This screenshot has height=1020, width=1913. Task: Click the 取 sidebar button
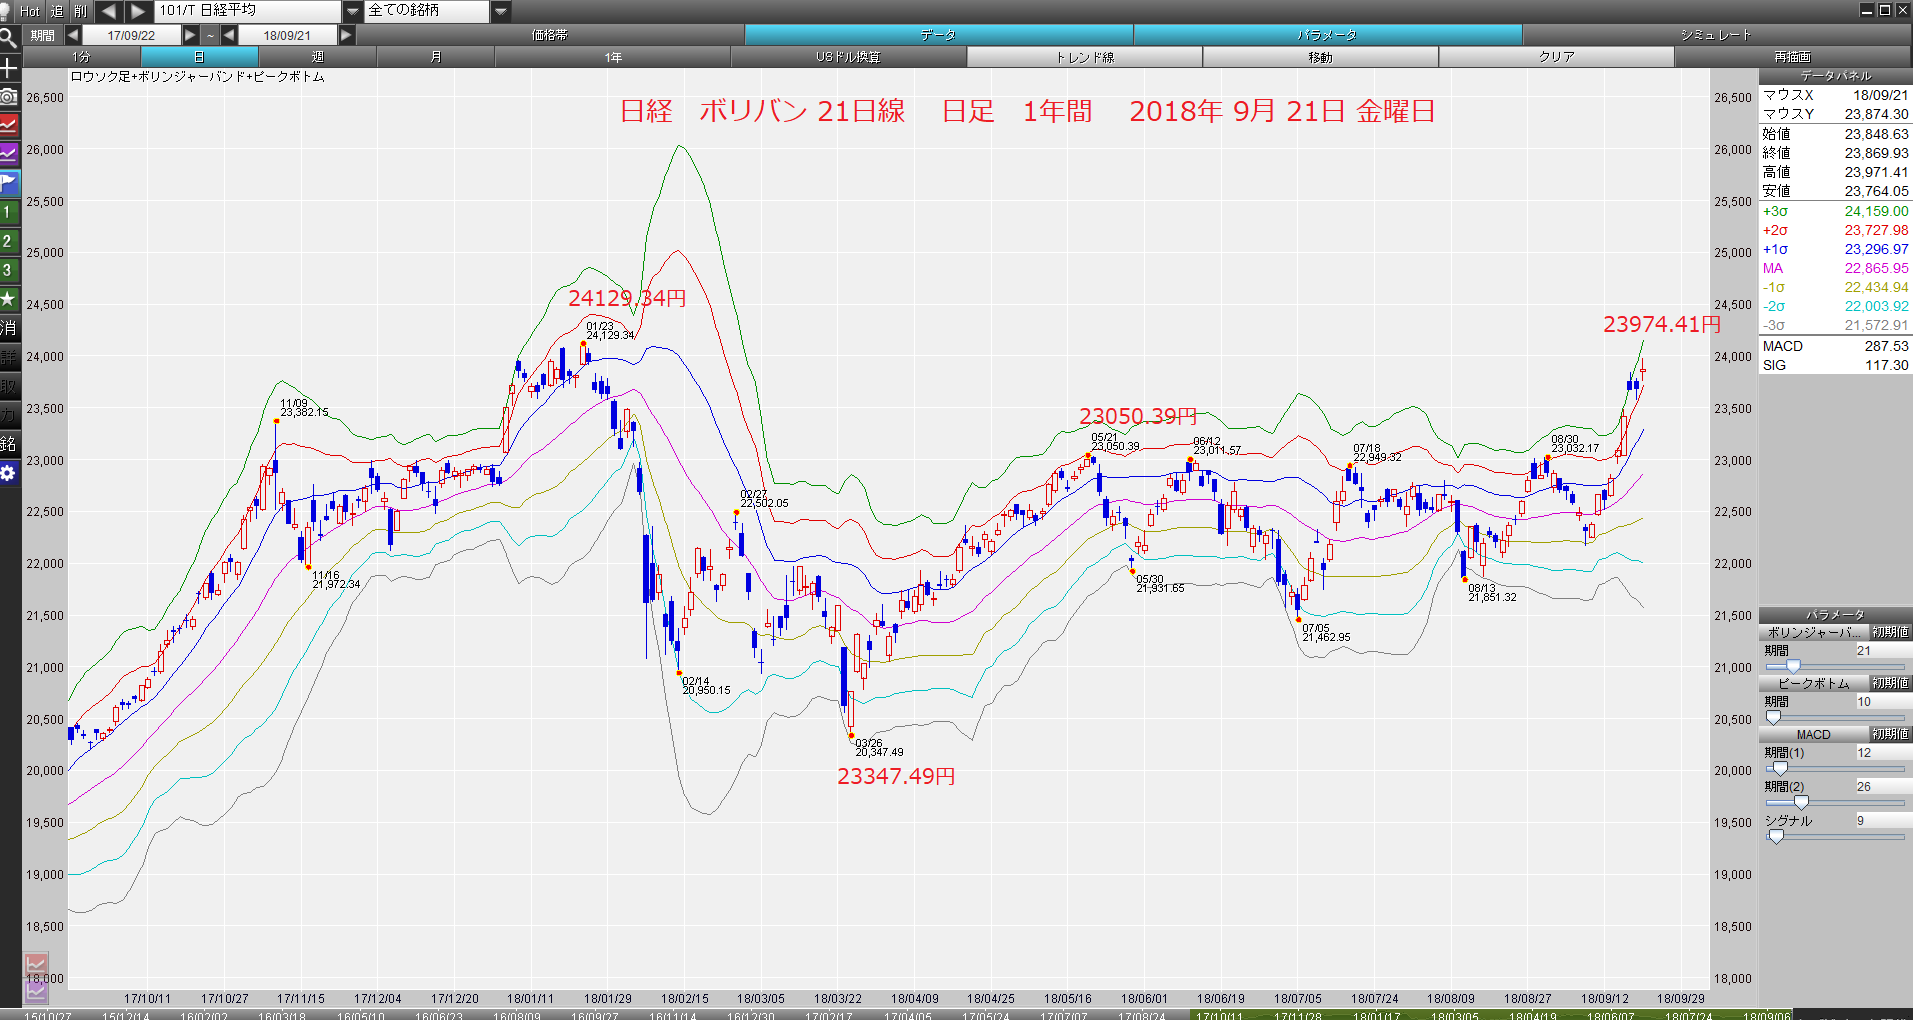9,386
